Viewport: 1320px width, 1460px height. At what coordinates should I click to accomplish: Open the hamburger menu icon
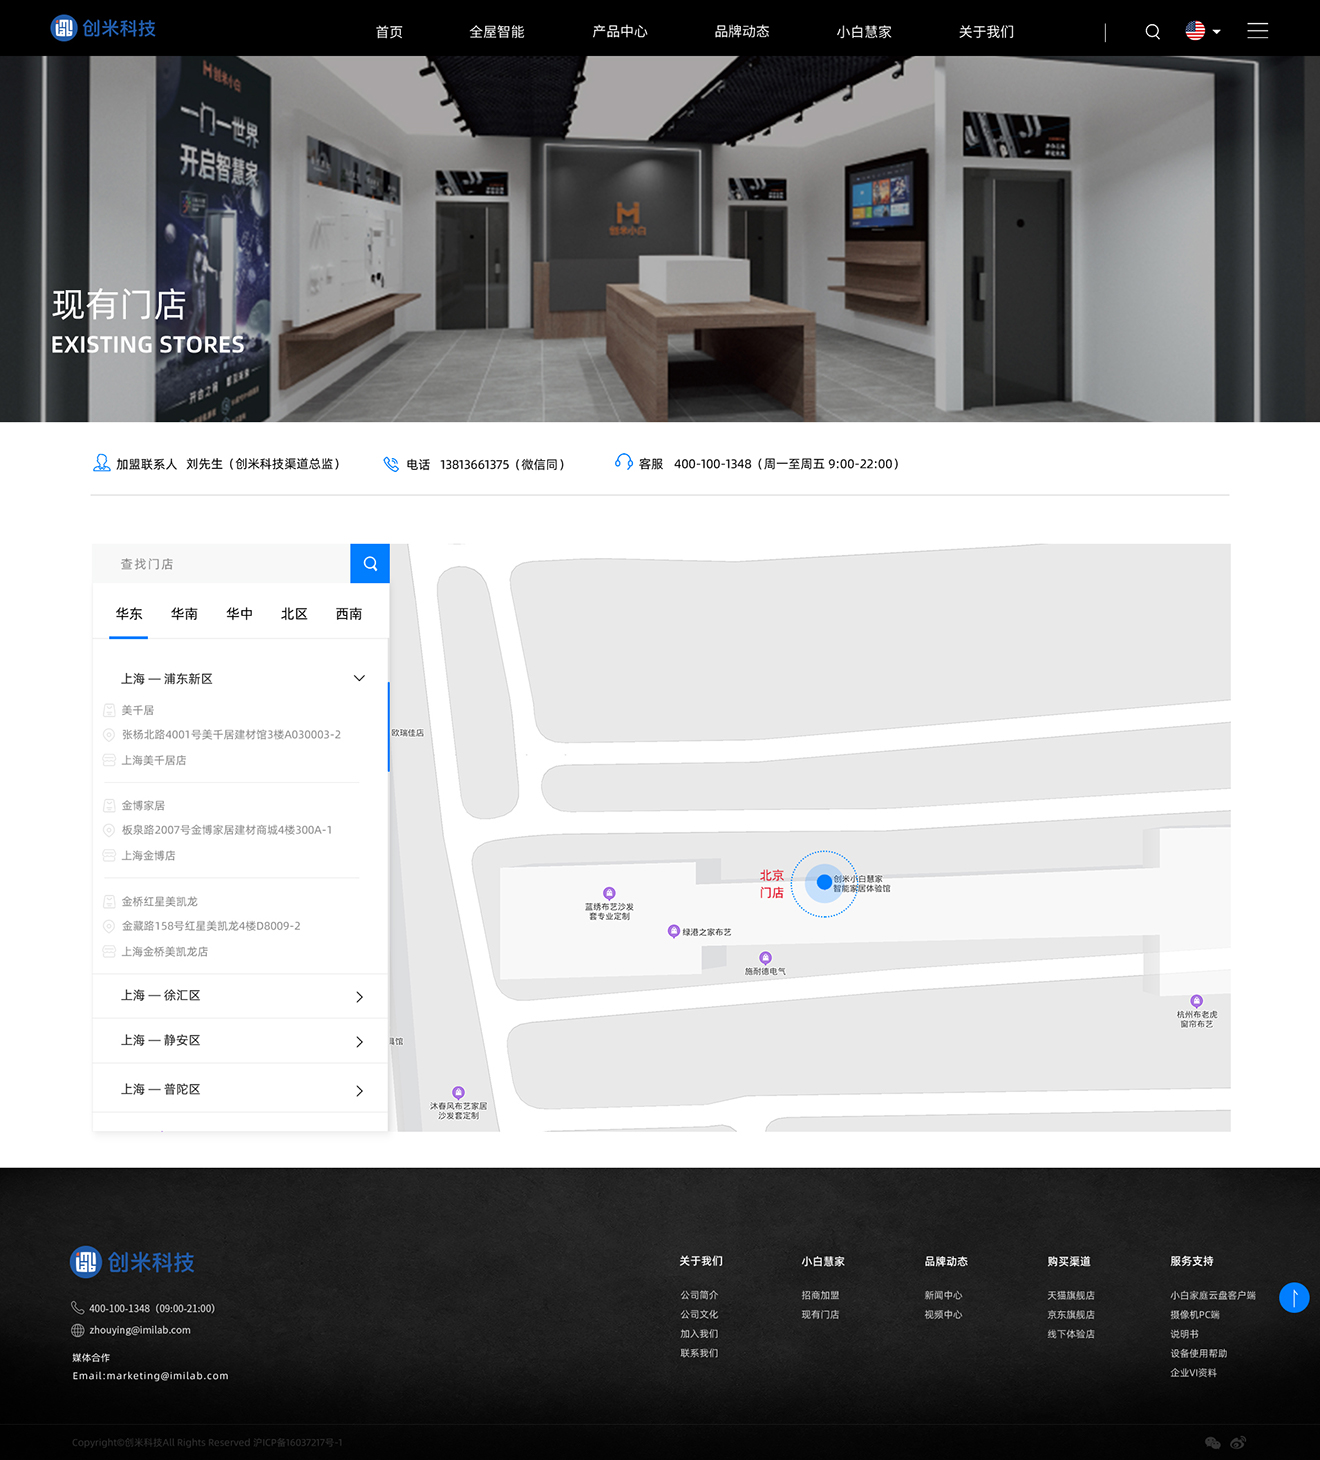pyautogui.click(x=1257, y=31)
